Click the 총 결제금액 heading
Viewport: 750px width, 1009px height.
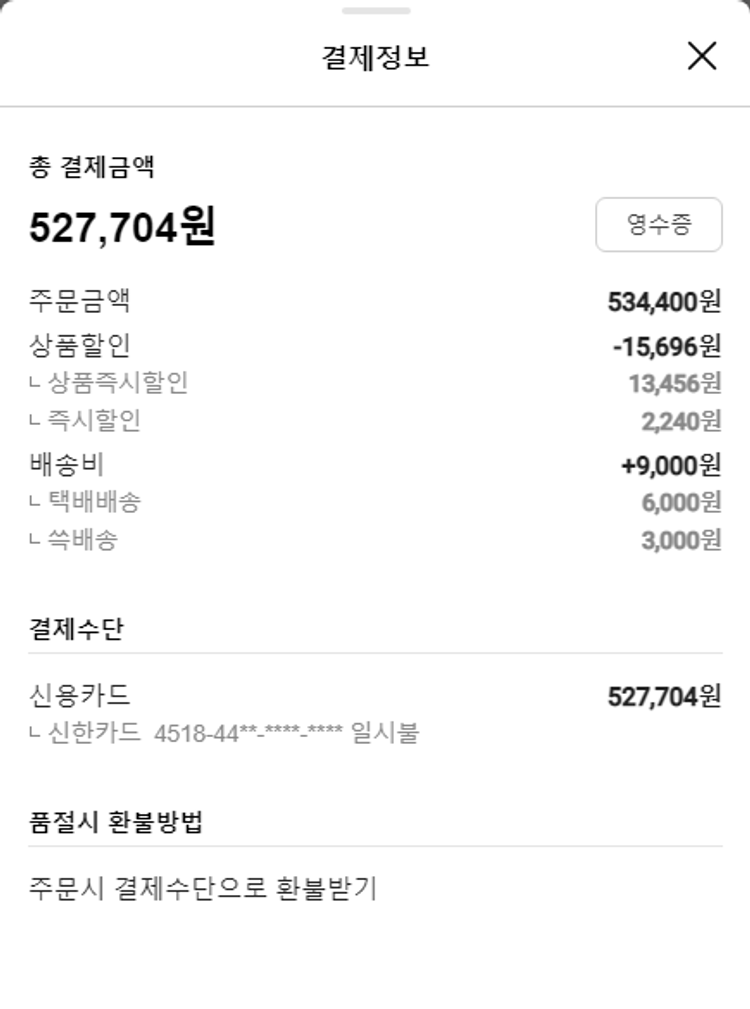tap(91, 167)
